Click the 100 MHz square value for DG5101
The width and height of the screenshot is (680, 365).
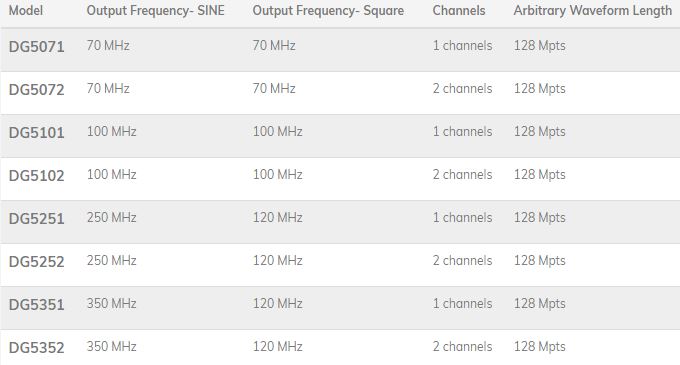(278, 131)
